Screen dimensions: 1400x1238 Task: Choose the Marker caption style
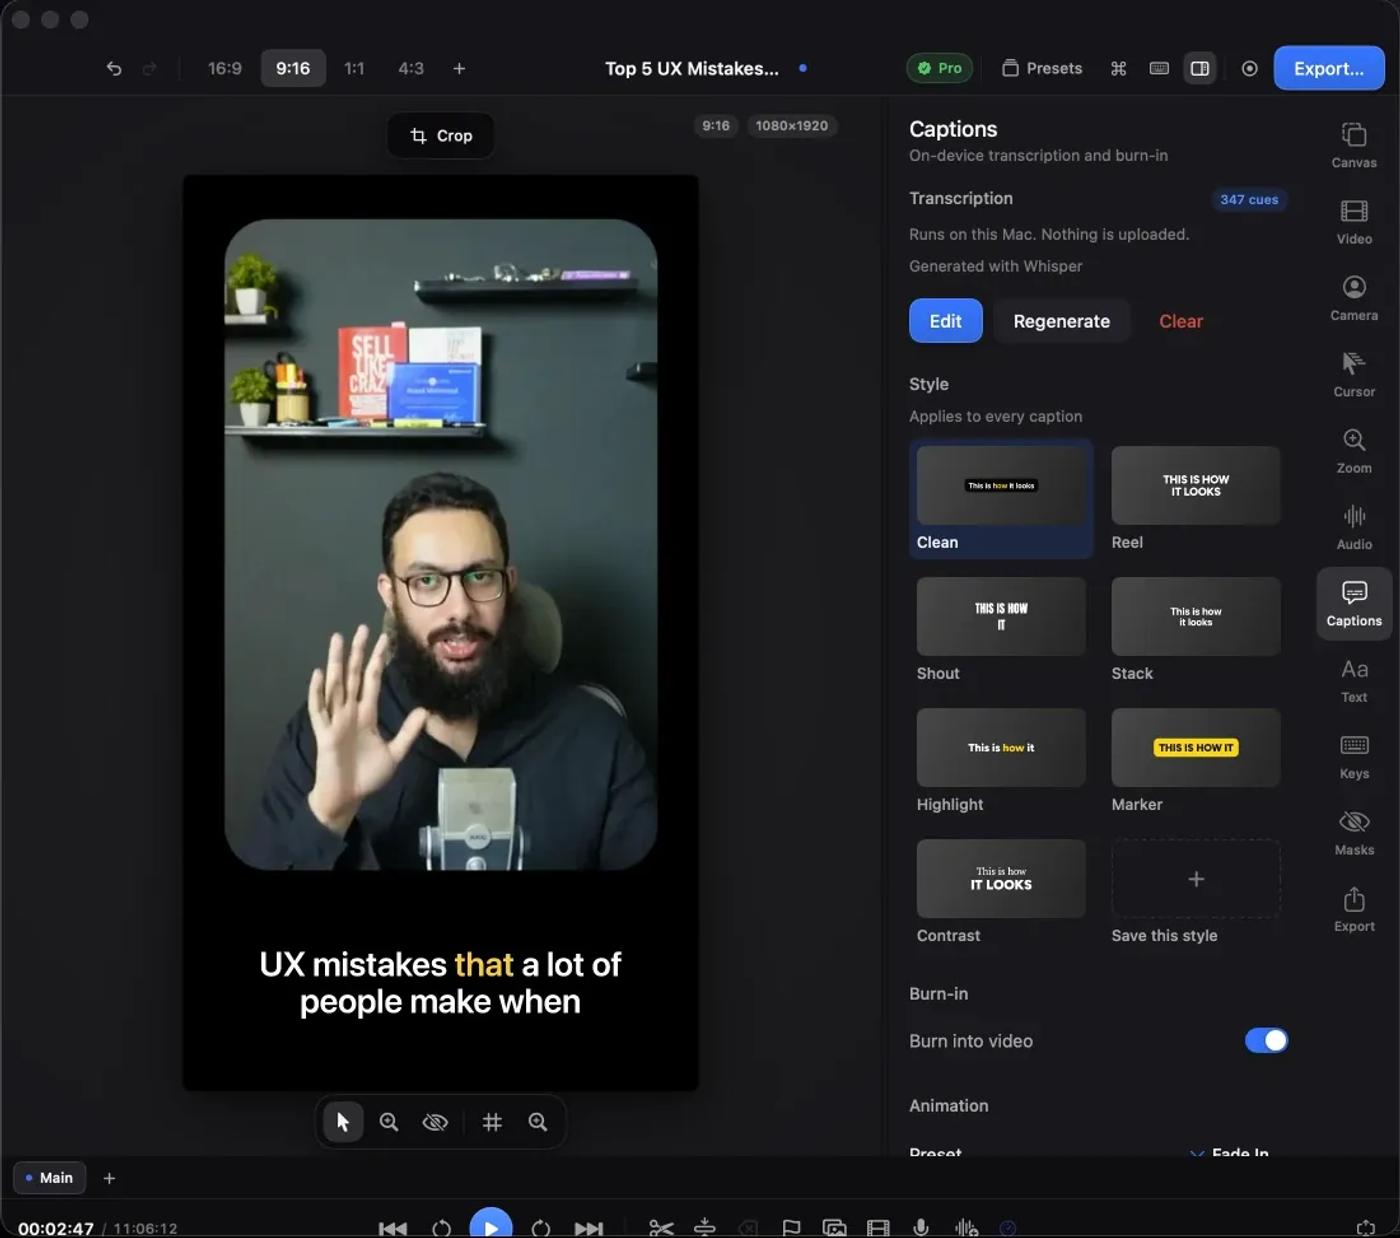coord(1195,761)
